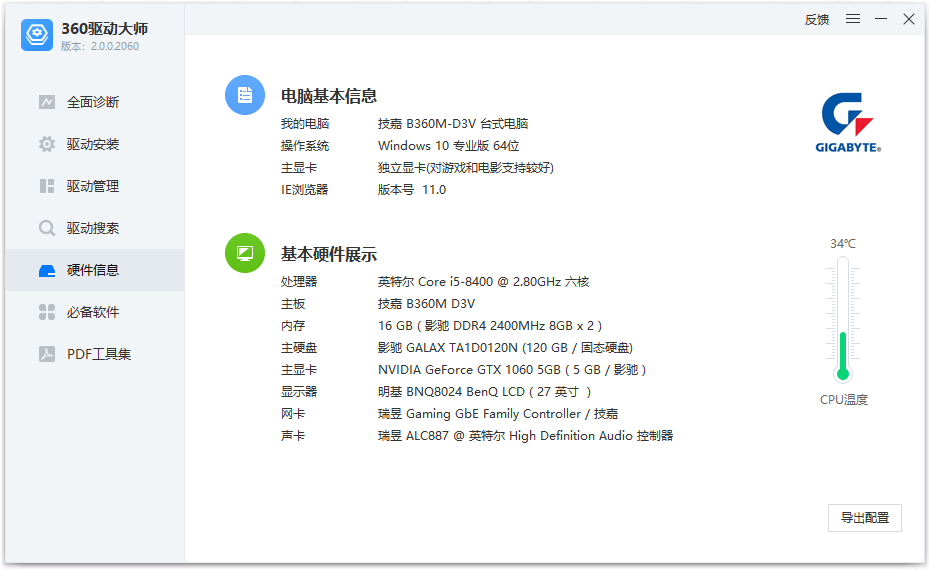The height and width of the screenshot is (570, 930).
Task: Open the hamburger main menu
Action: 853,19
